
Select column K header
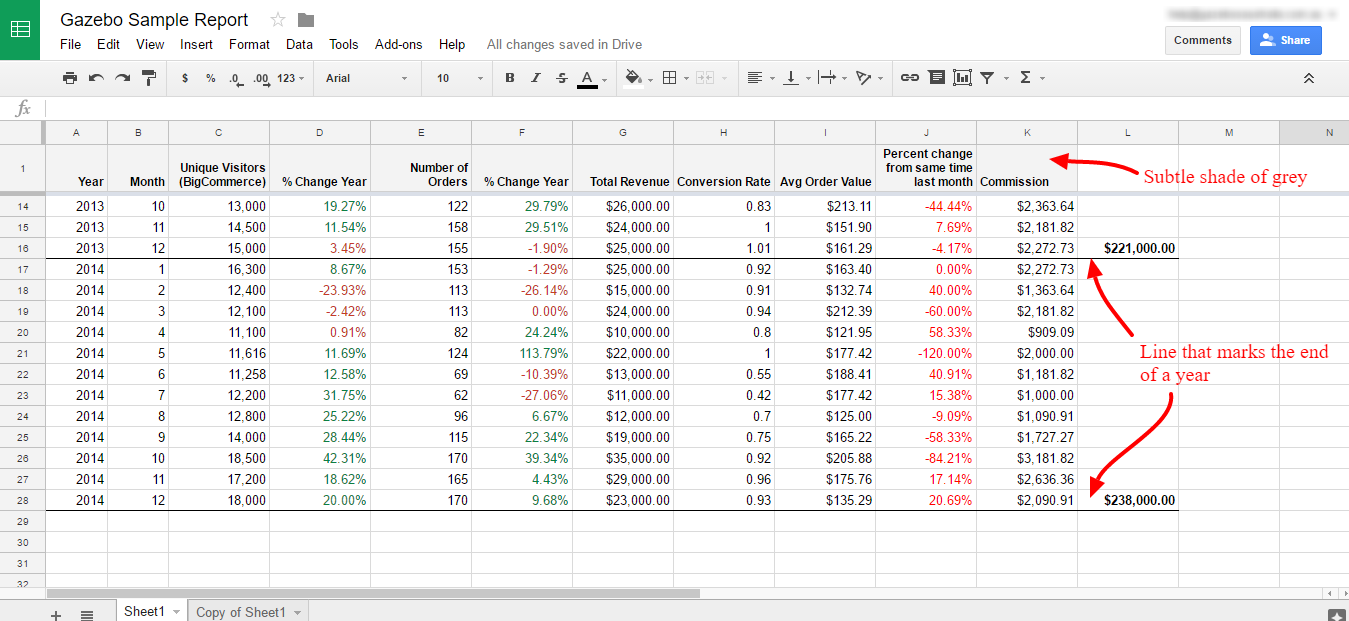[x=1027, y=132]
